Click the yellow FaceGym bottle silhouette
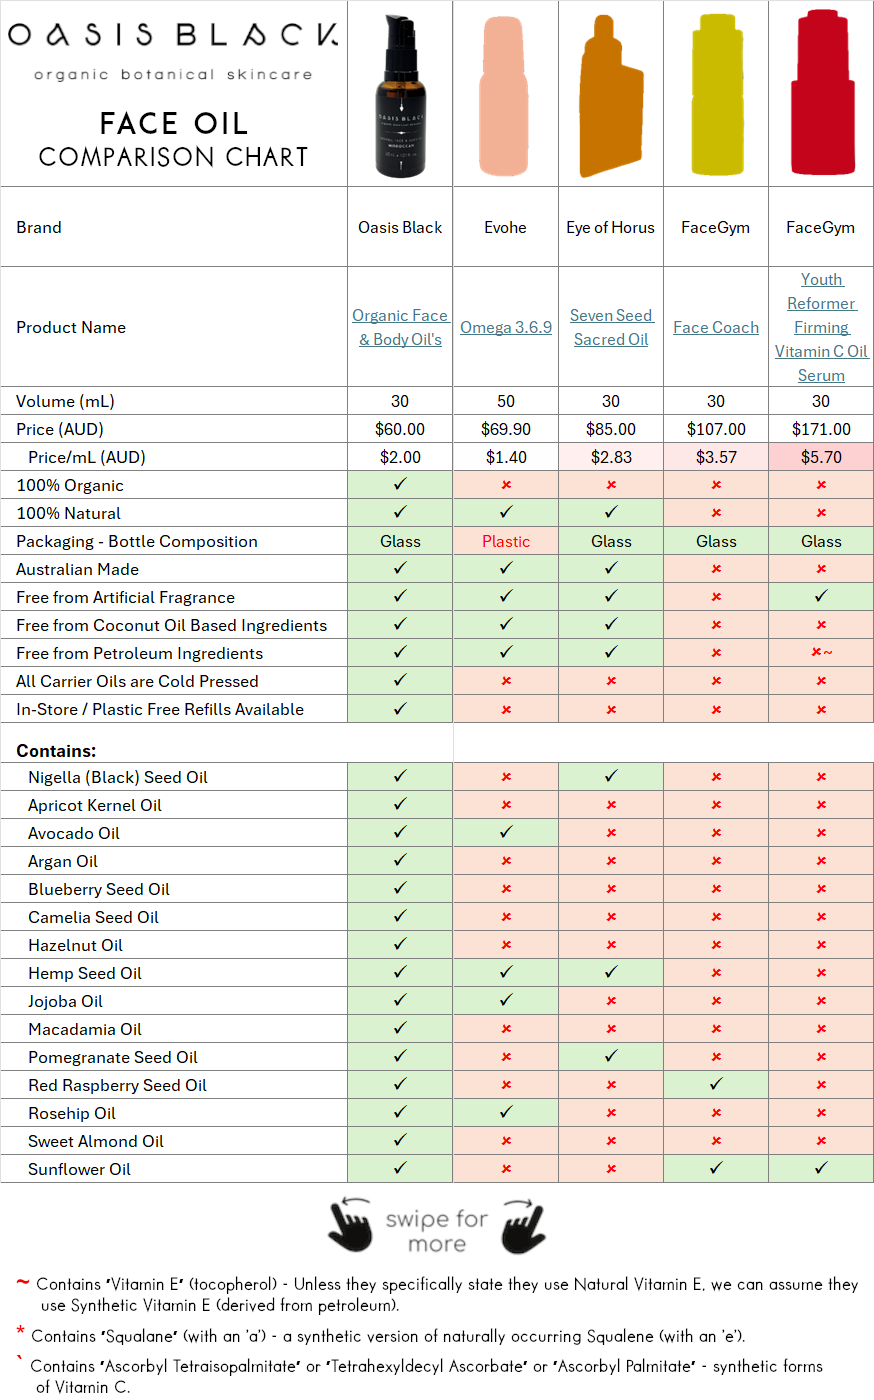The height and width of the screenshot is (1400, 874). pyautogui.click(x=717, y=94)
